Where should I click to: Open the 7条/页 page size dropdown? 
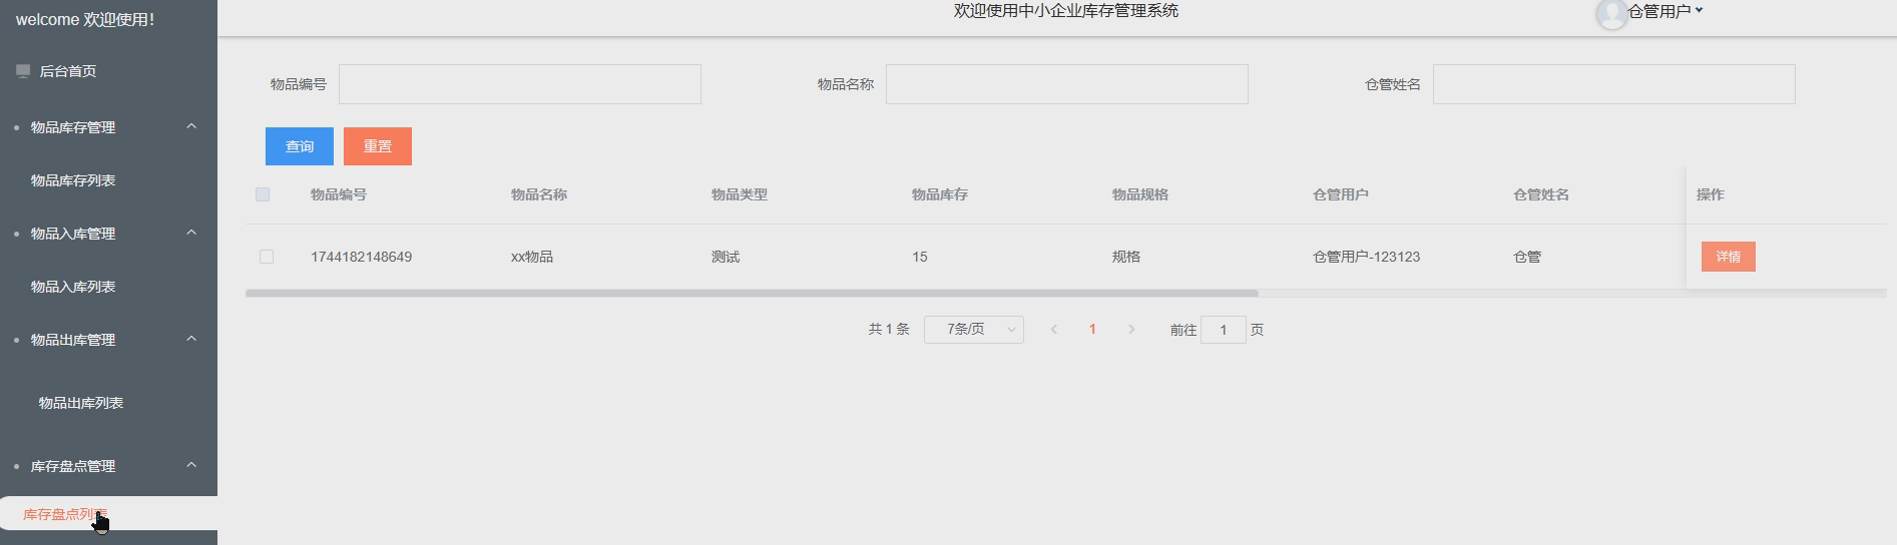pos(974,329)
